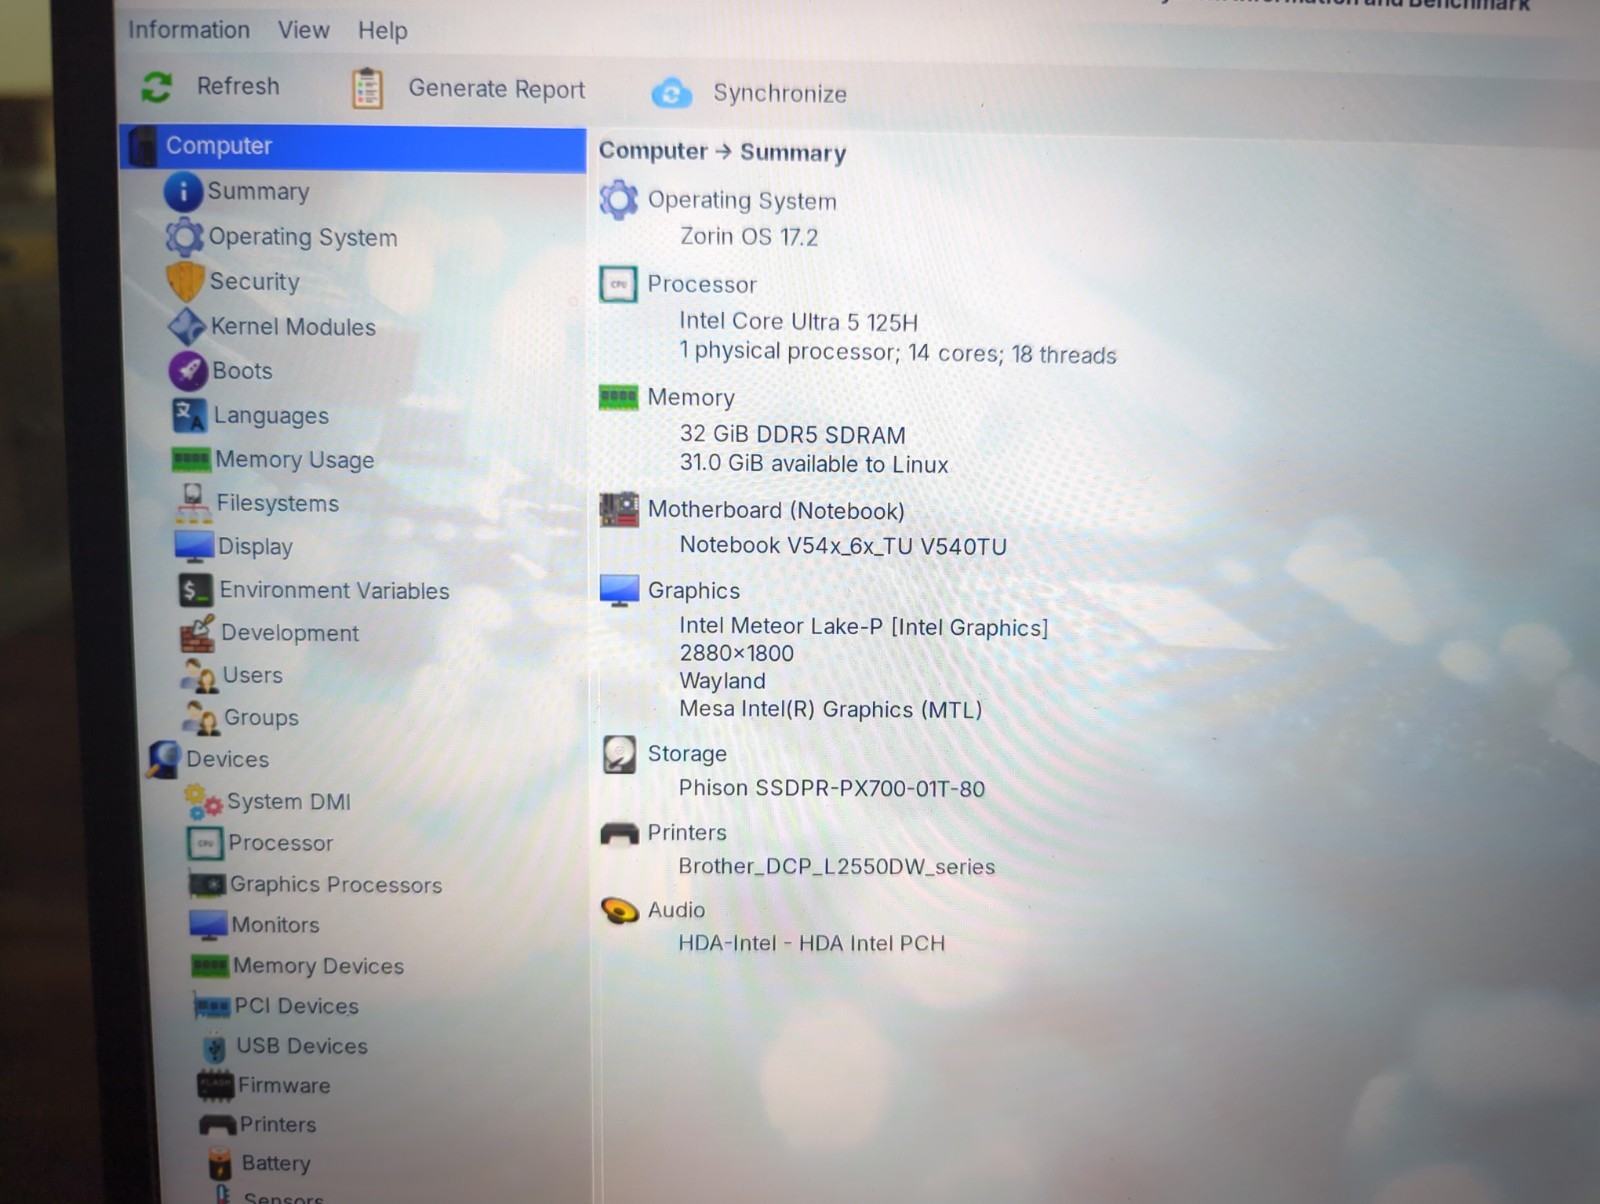The height and width of the screenshot is (1204, 1600).
Task: Select the Environment Variables terminal icon
Action: point(196,590)
